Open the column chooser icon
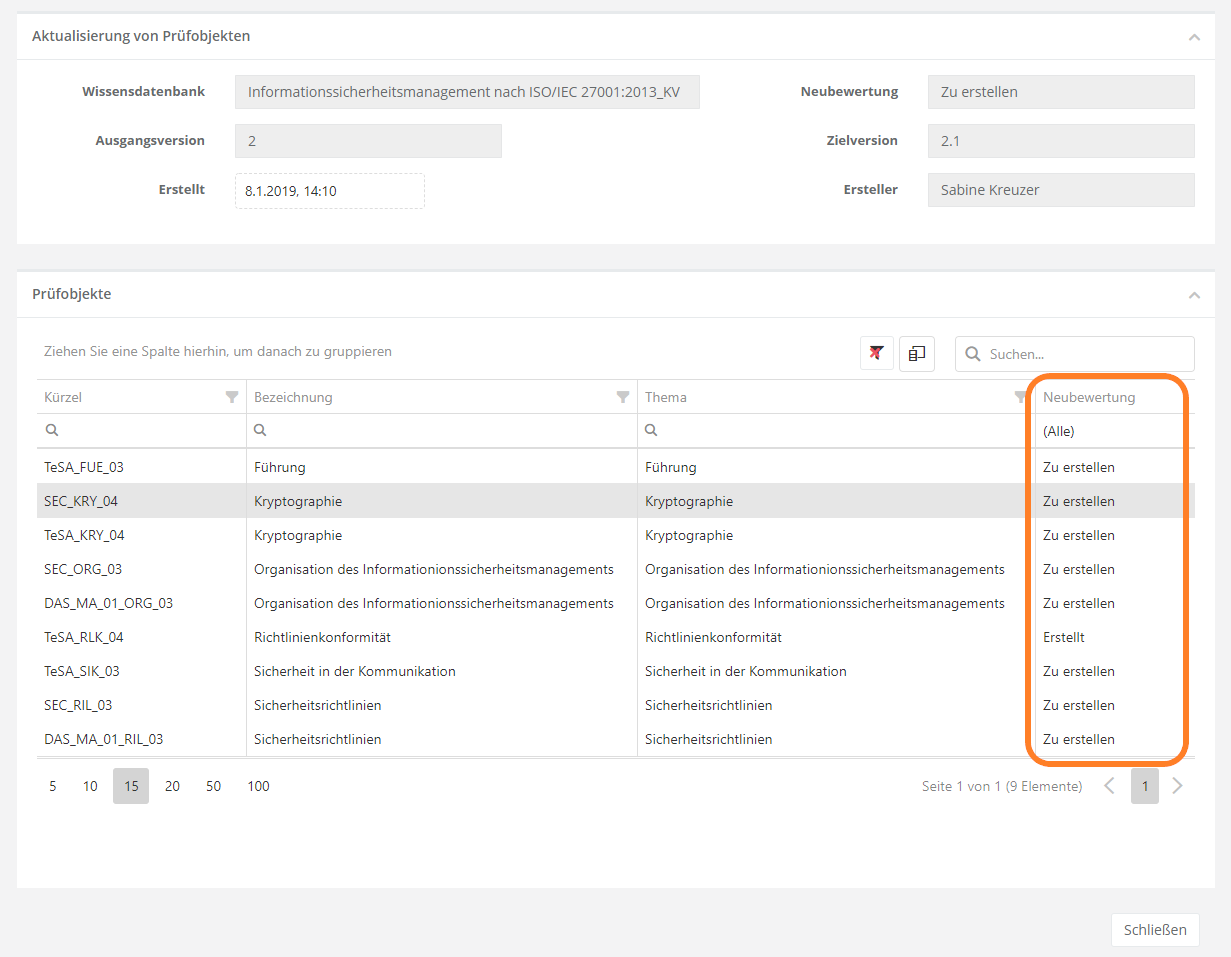 pos(916,354)
